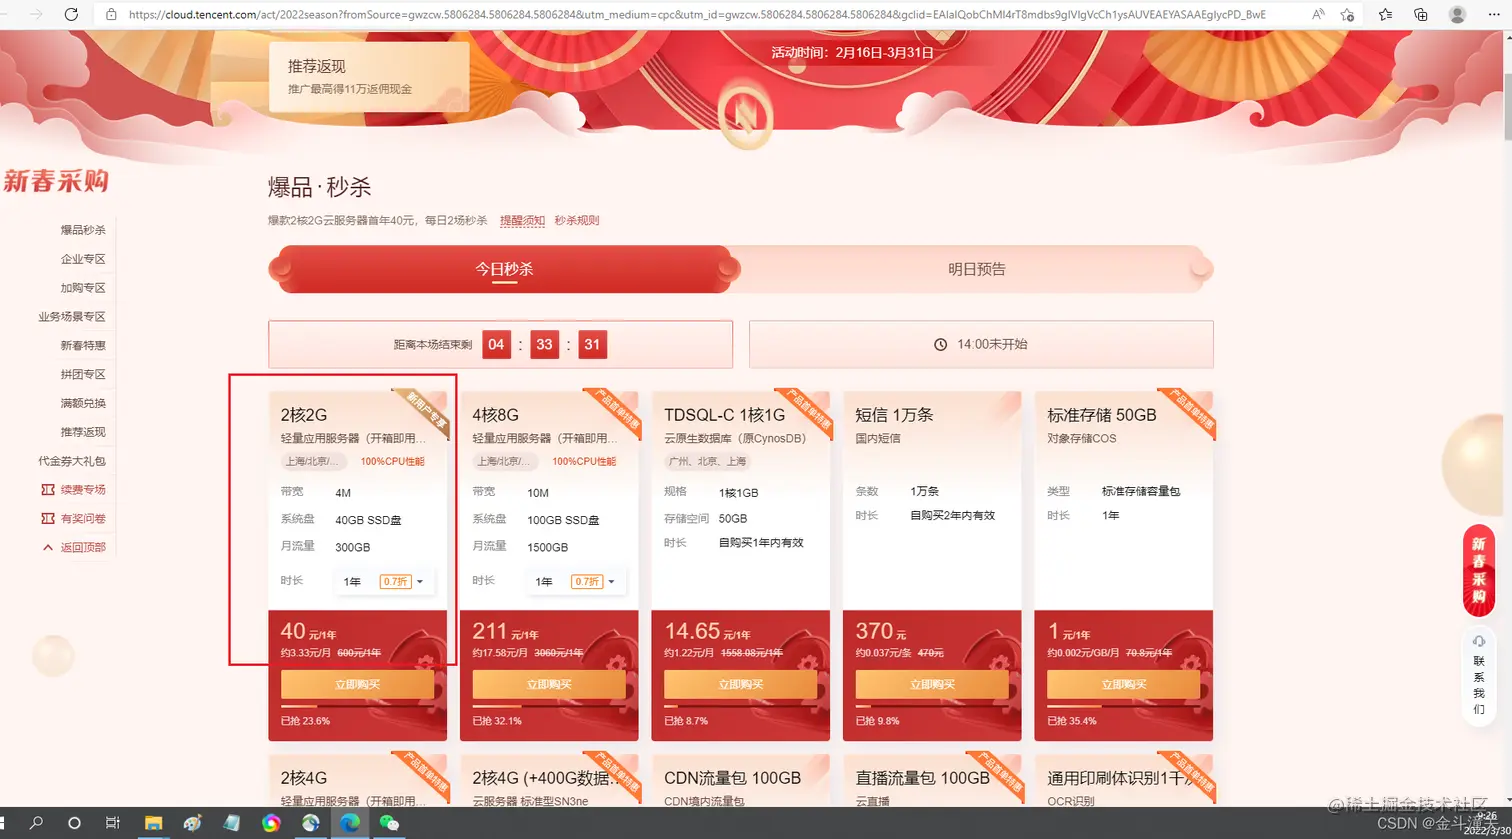The height and width of the screenshot is (839, 1512).
Task: Click the 新春采购 floating red side badge
Action: pos(1479,570)
